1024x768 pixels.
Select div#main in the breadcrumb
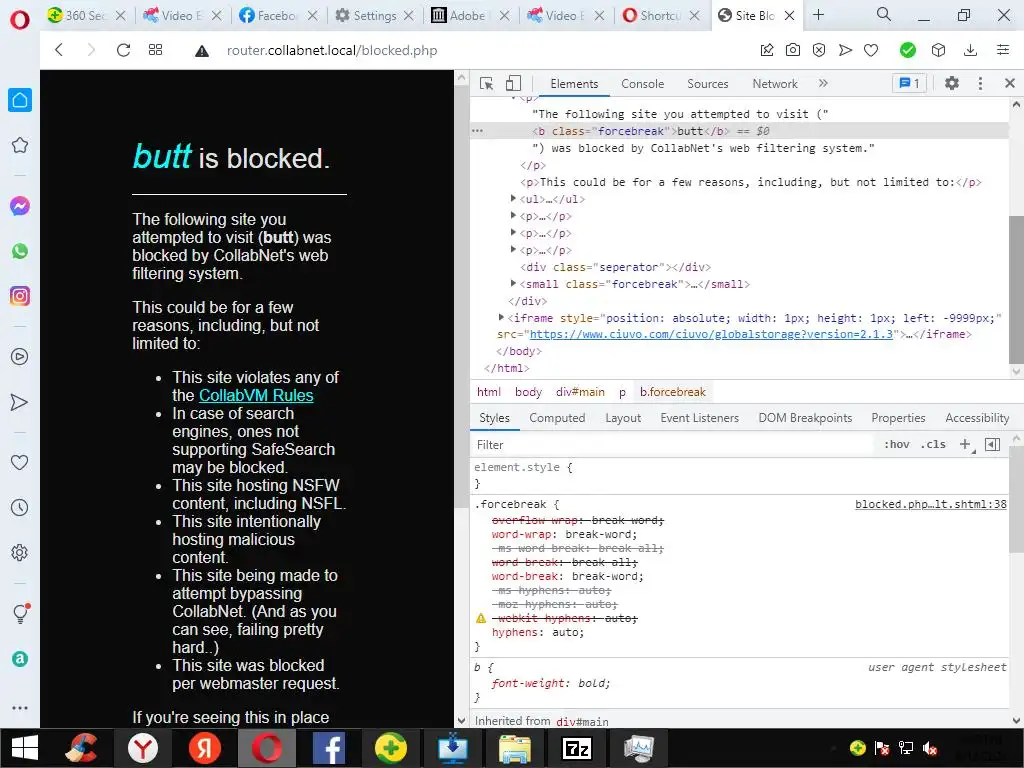pos(580,392)
